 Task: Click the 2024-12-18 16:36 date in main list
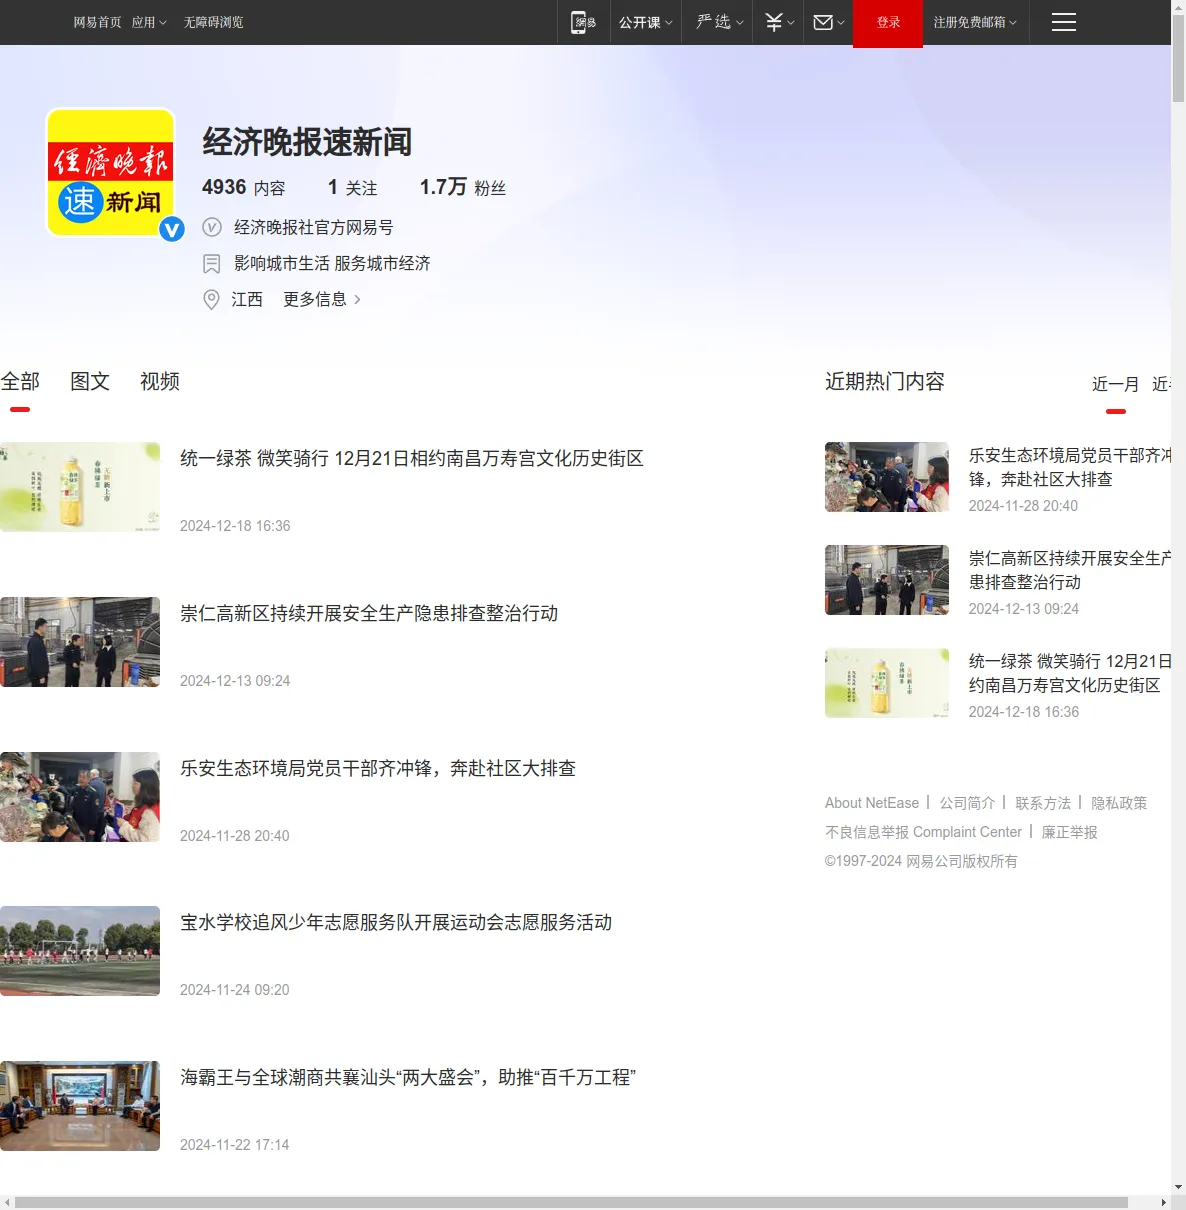(x=235, y=526)
